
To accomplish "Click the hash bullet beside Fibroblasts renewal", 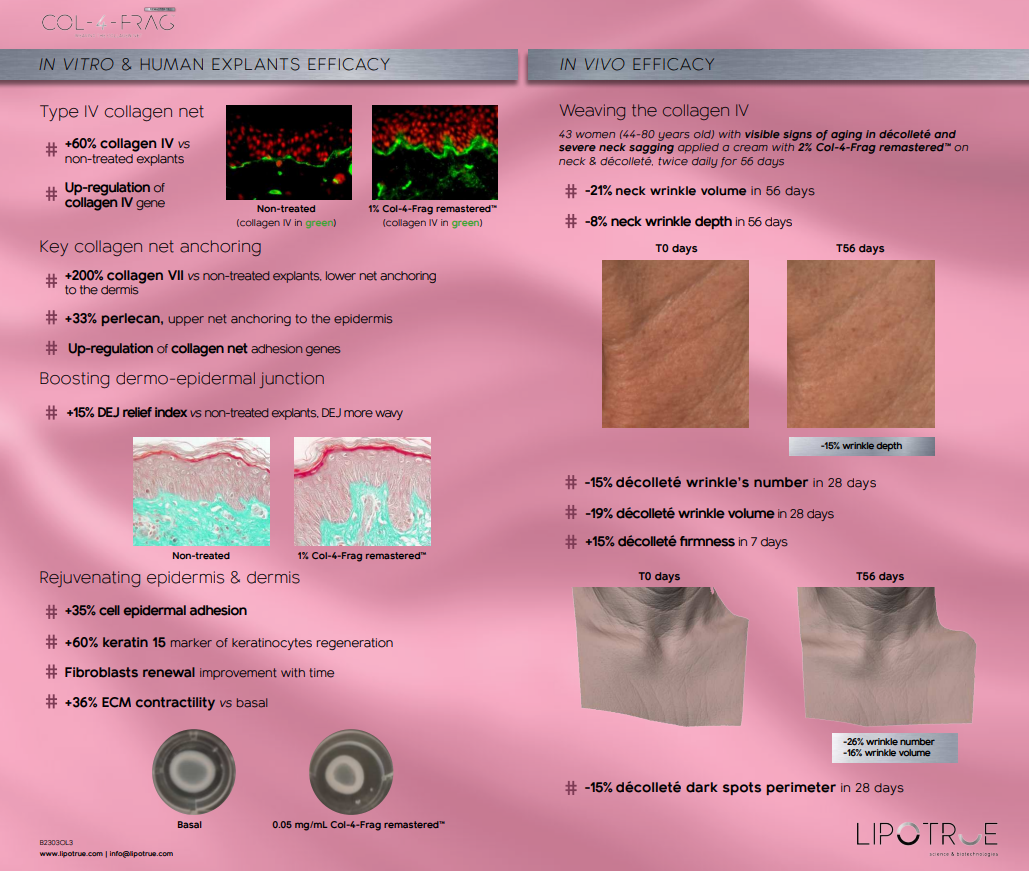I will [51, 672].
